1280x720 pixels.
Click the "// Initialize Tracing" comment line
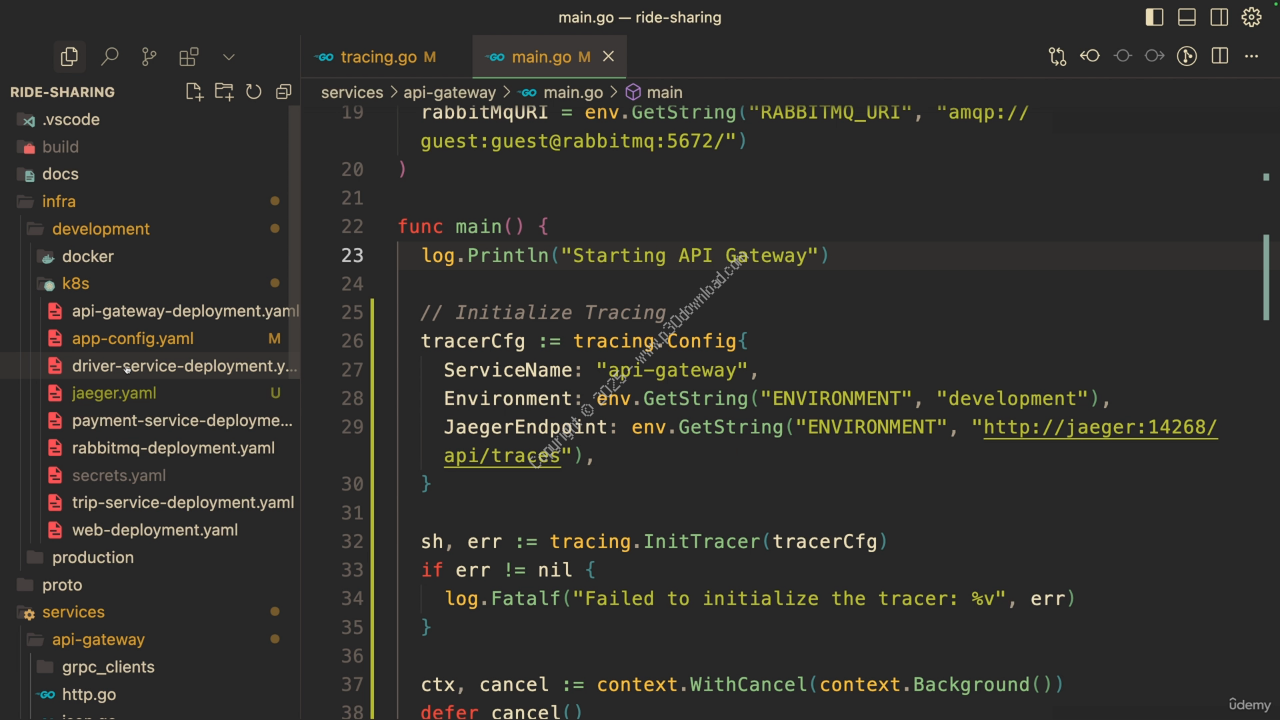click(x=543, y=313)
